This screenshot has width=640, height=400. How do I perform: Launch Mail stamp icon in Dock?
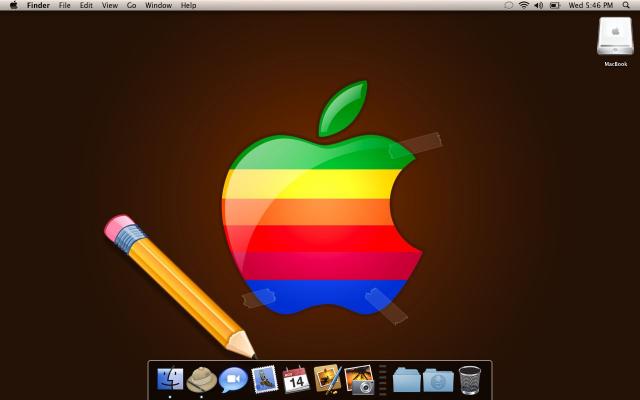coord(264,379)
